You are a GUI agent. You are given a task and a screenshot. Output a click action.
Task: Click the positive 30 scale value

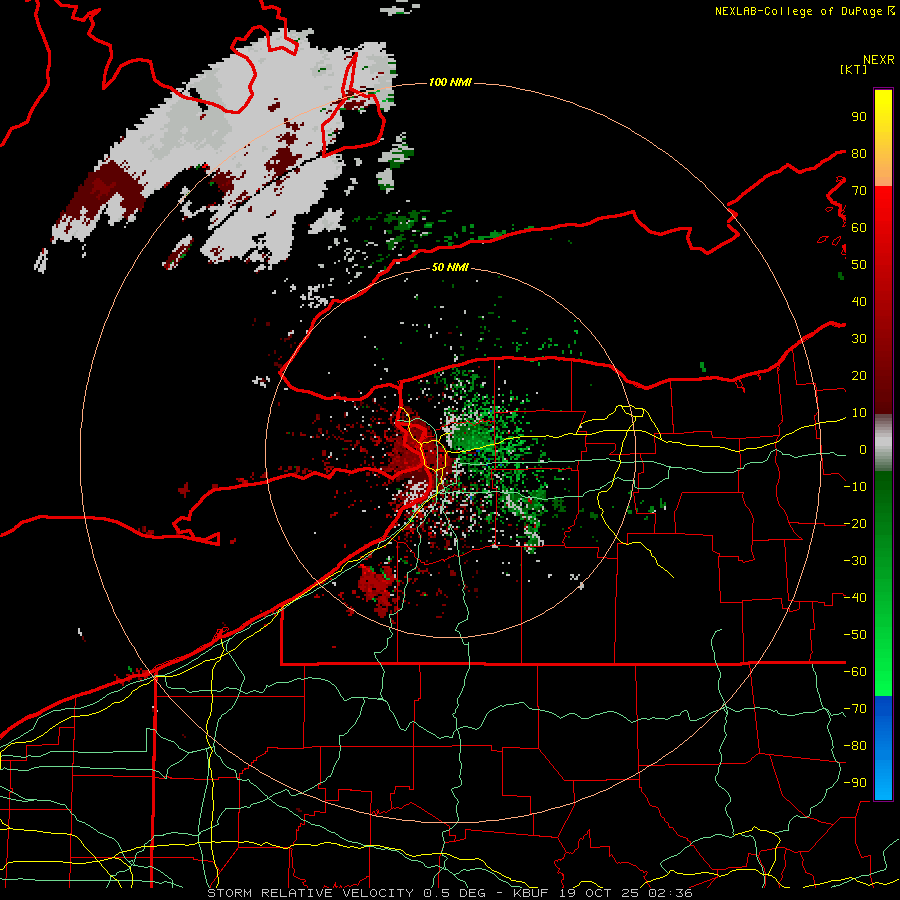[859, 339]
